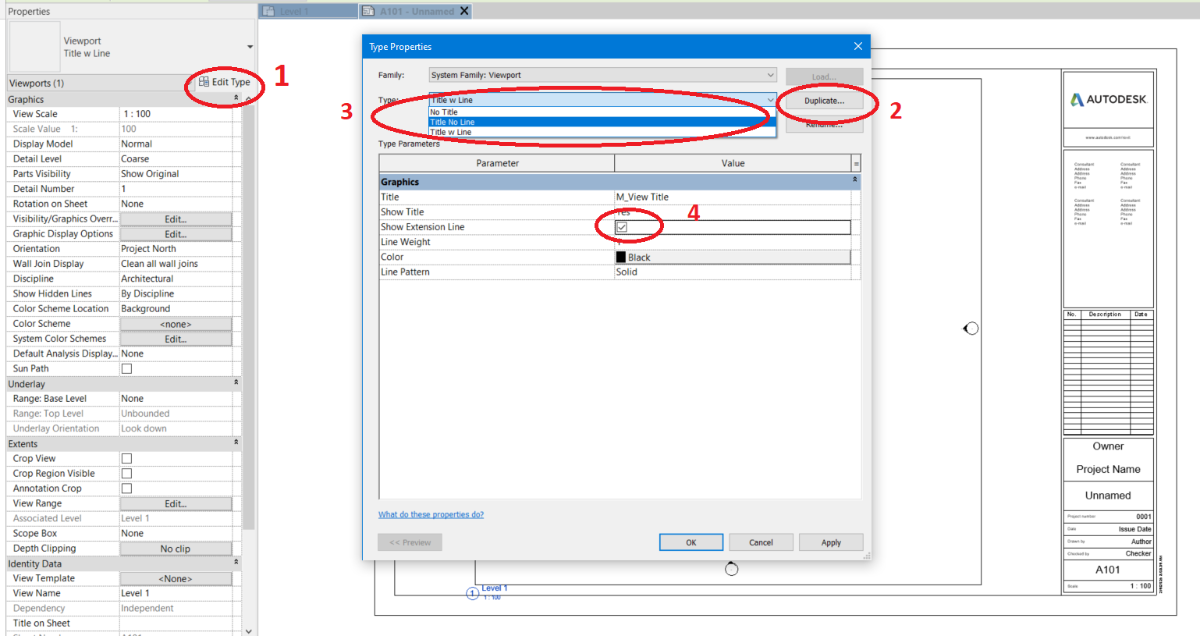Click the Color Scheme <none> button
This screenshot has width=1200, height=636.
[175, 324]
